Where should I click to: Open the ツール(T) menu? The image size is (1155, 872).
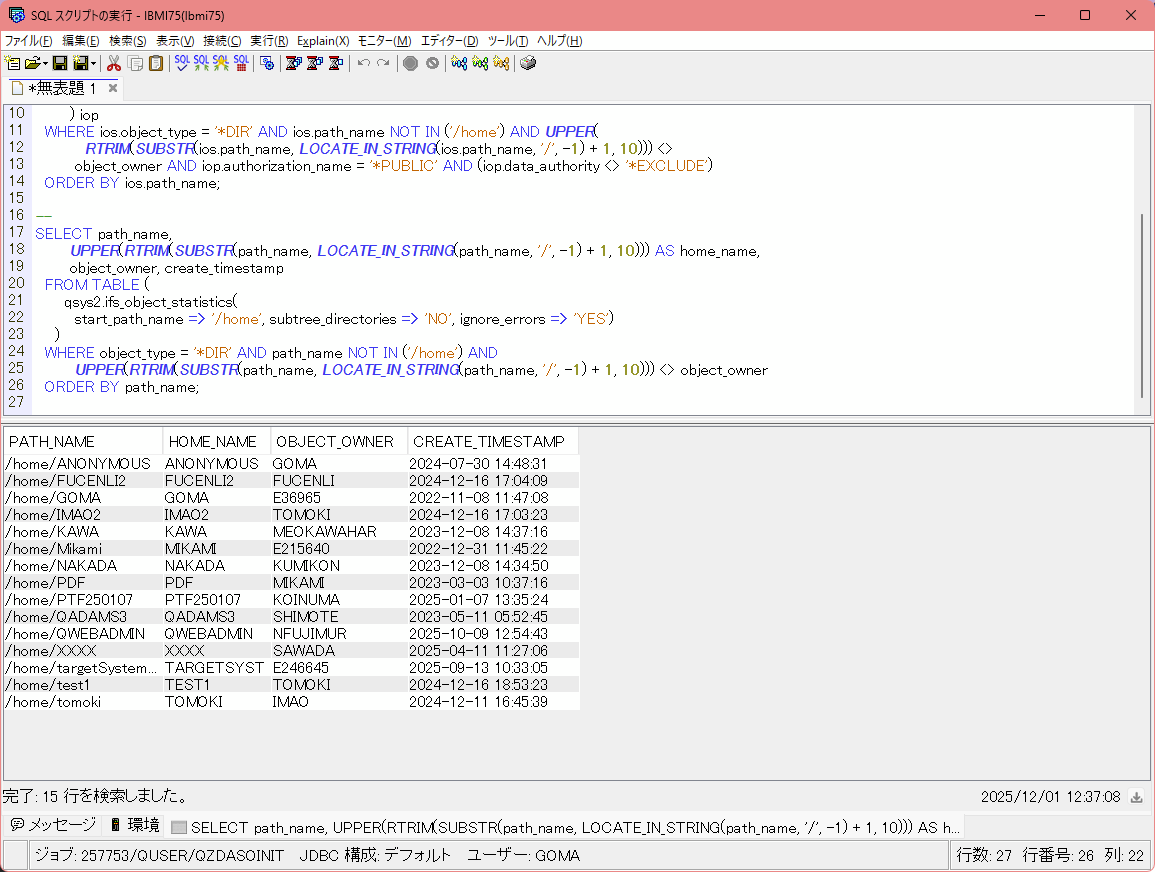[x=508, y=41]
